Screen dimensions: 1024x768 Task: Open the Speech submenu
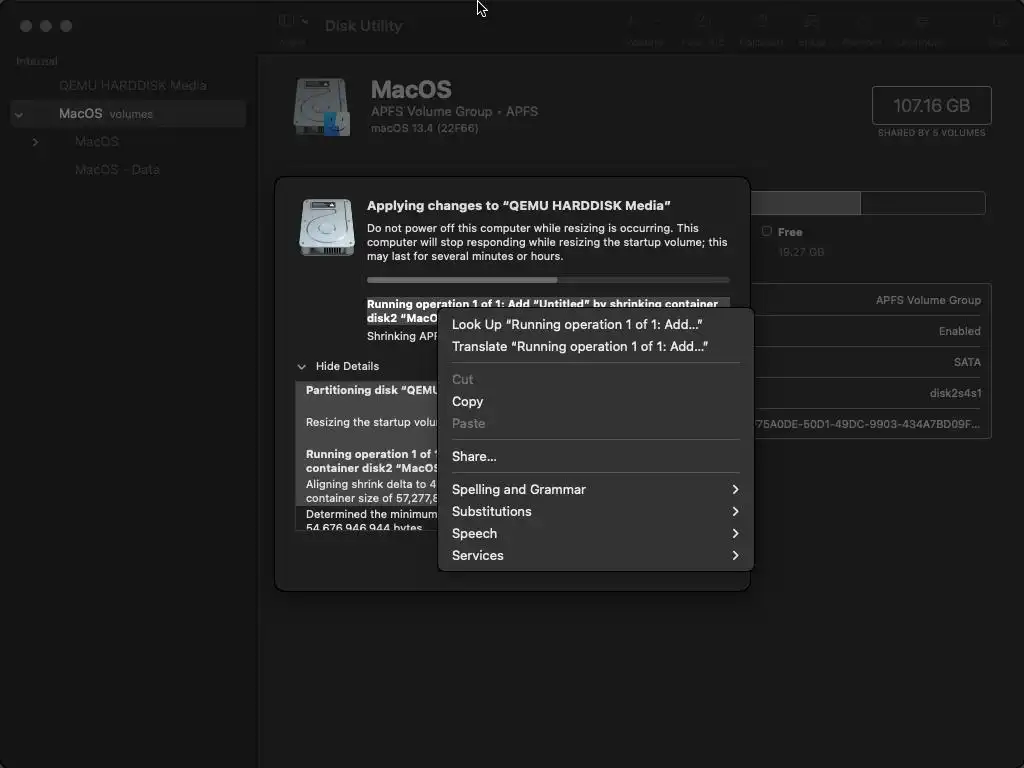coord(595,534)
